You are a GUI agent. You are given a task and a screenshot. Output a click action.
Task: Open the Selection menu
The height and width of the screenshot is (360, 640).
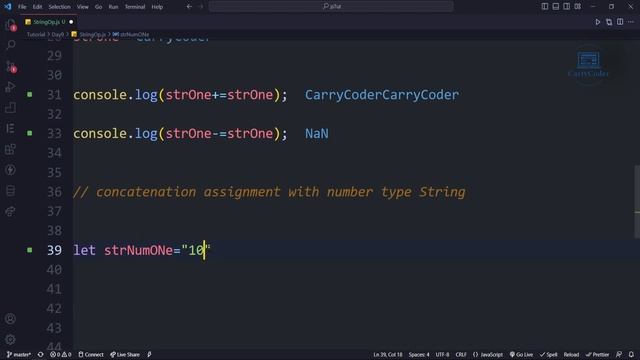pyautogui.click(x=60, y=7)
